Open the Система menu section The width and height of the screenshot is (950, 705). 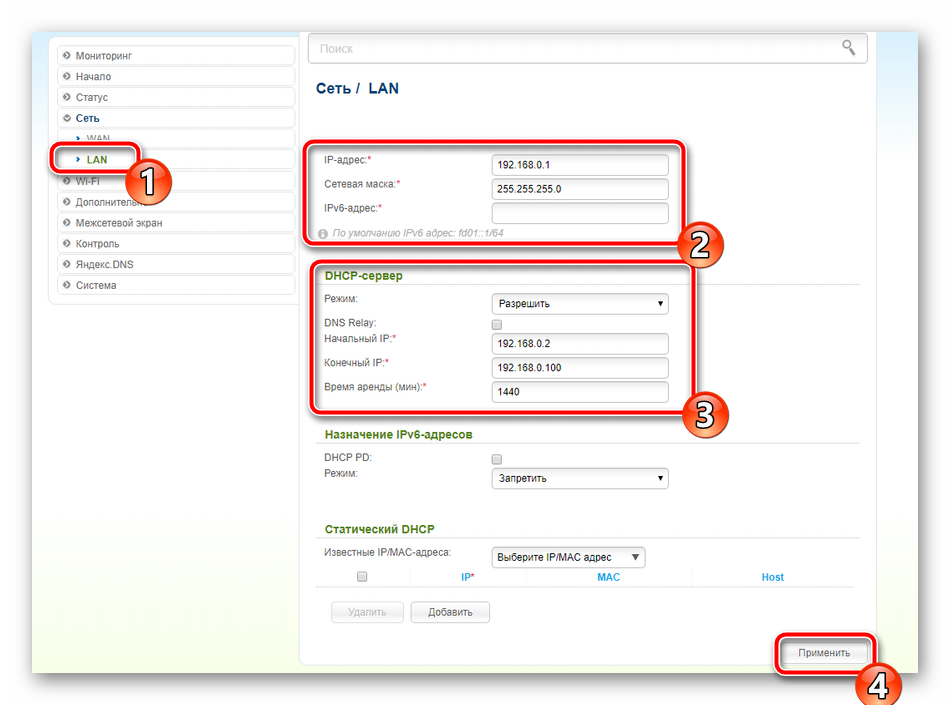click(x=176, y=285)
